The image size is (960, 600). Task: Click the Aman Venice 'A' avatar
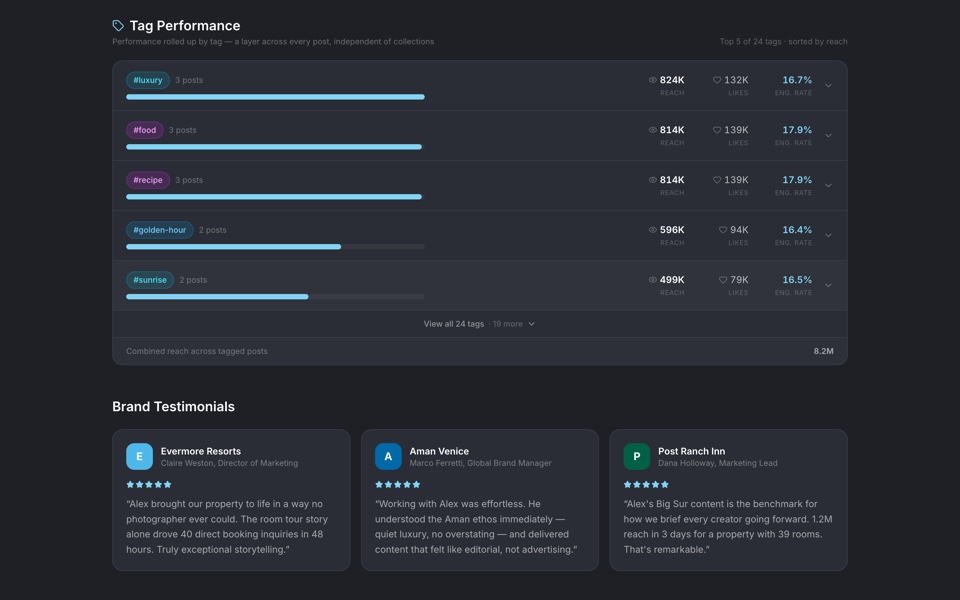point(388,457)
